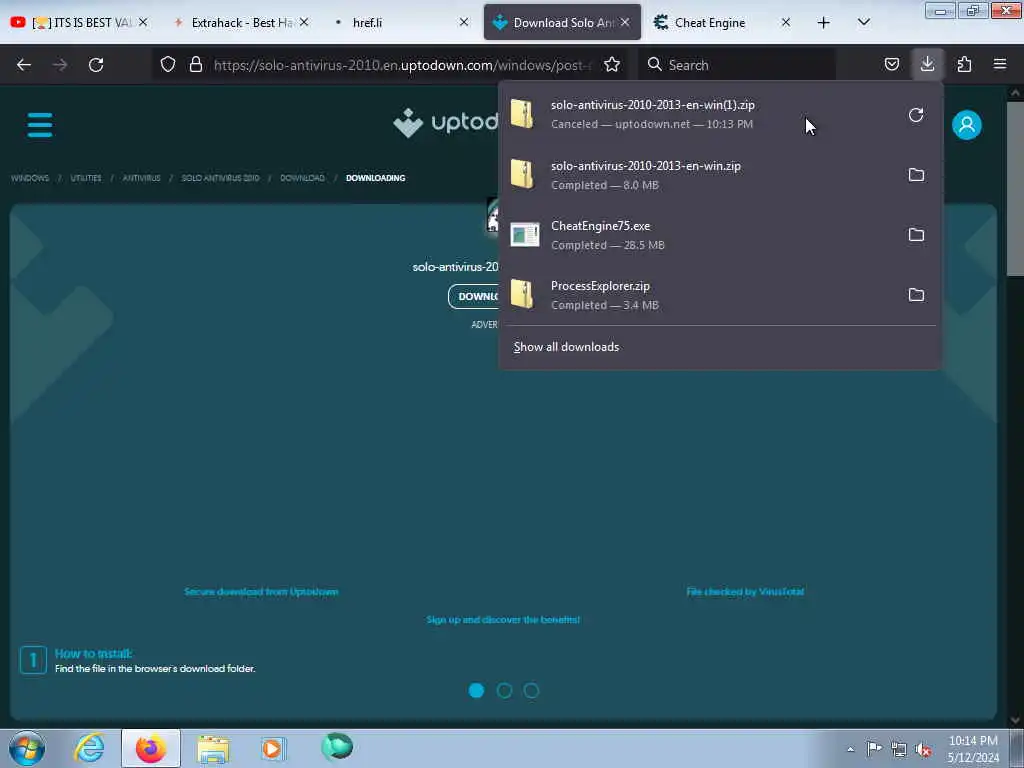Open the Extensions puzzle icon
Viewport: 1024px width, 768px height.
click(964, 65)
